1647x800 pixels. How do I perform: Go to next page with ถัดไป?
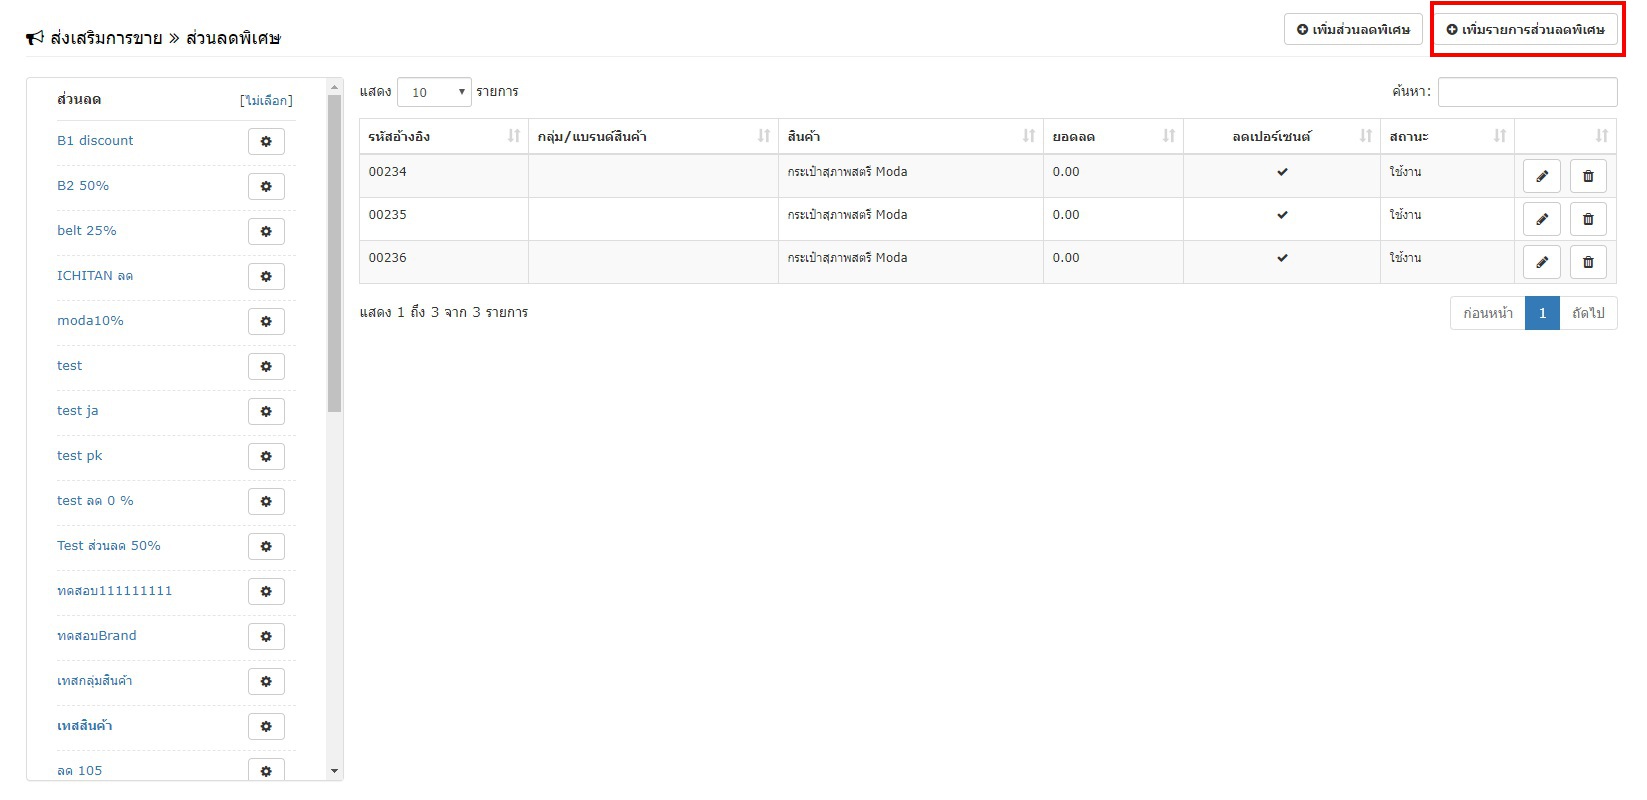coord(1588,313)
